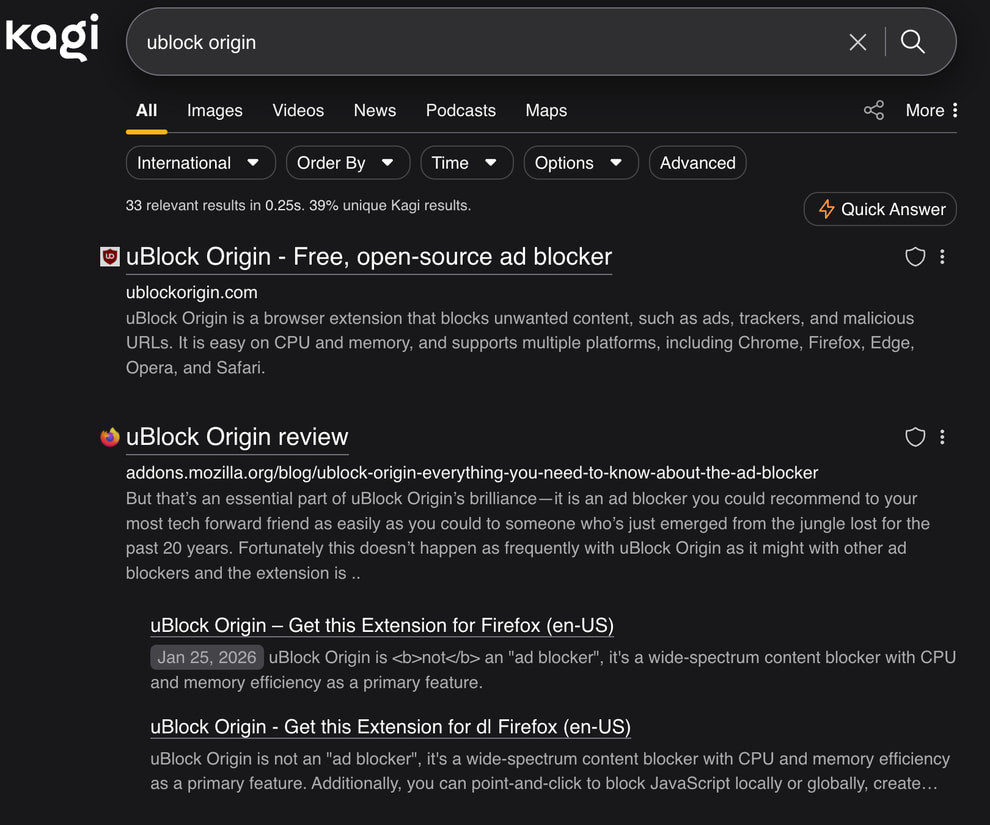Clear the search box with X icon

[x=857, y=42]
